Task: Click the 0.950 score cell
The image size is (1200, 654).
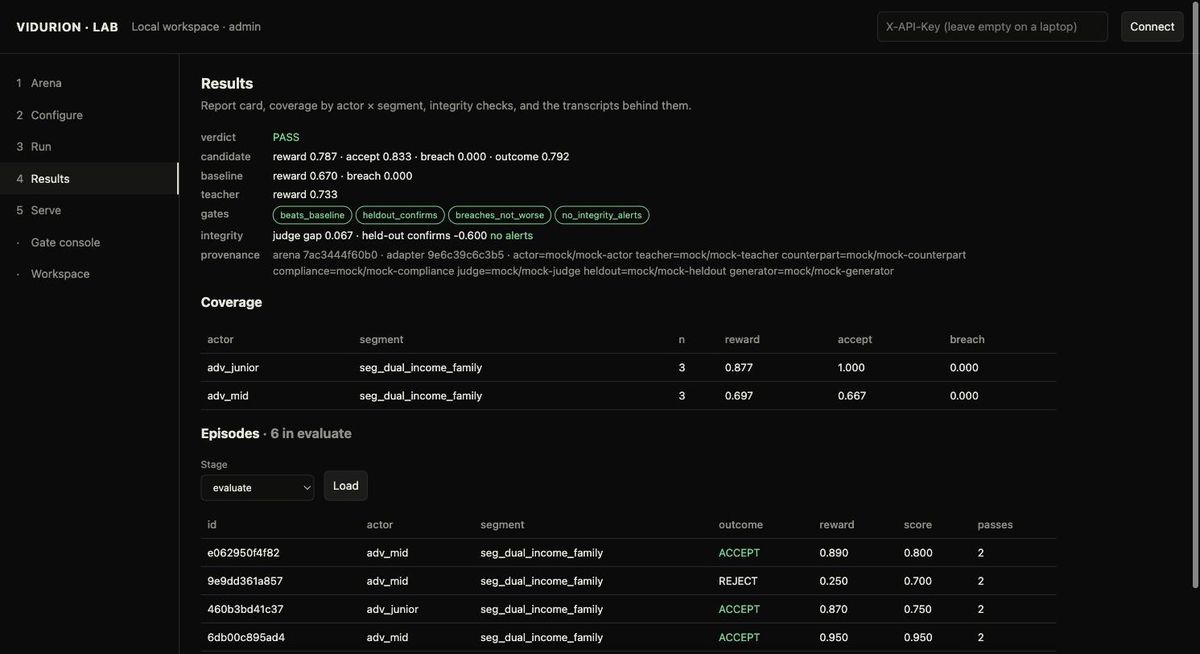Action: click(x=918, y=637)
